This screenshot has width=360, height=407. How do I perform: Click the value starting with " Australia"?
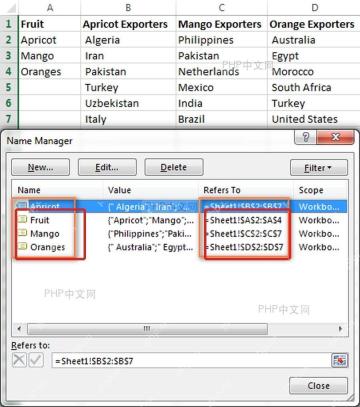pyautogui.click(x=151, y=247)
